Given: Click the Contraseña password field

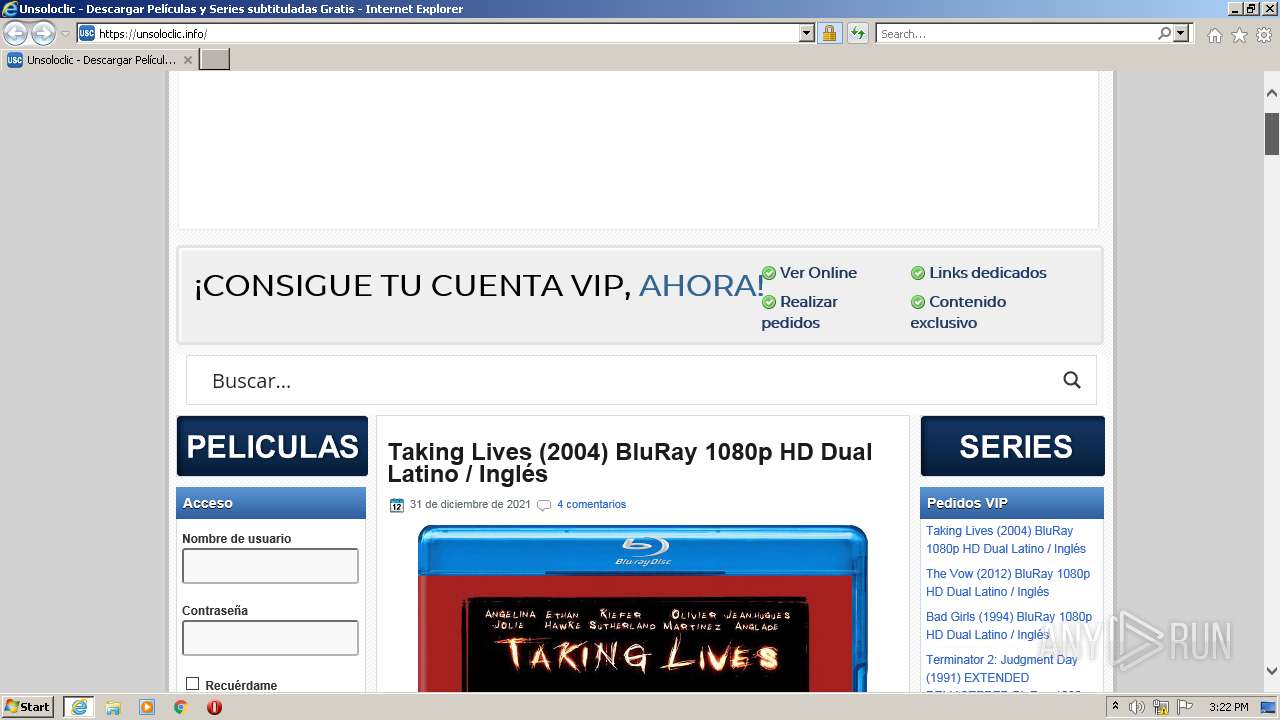Looking at the screenshot, I should click(270, 638).
